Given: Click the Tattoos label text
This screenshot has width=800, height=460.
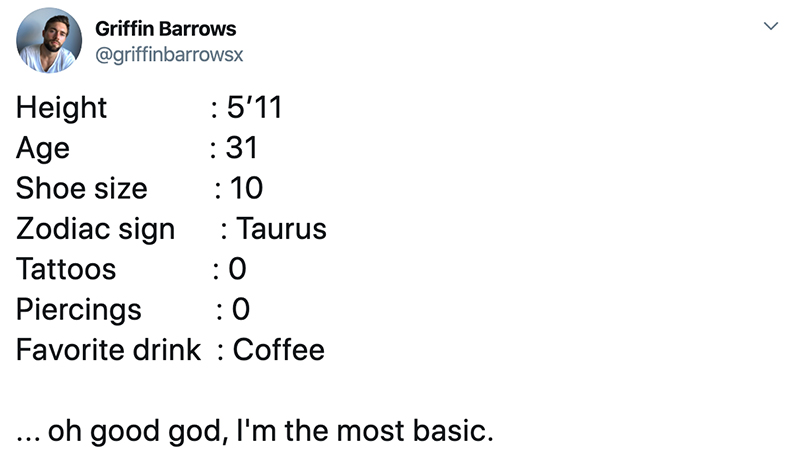Looking at the screenshot, I should pyautogui.click(x=66, y=269).
